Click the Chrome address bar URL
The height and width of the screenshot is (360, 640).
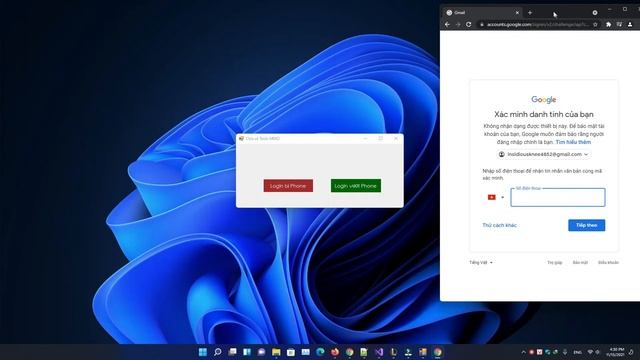pyautogui.click(x=537, y=24)
